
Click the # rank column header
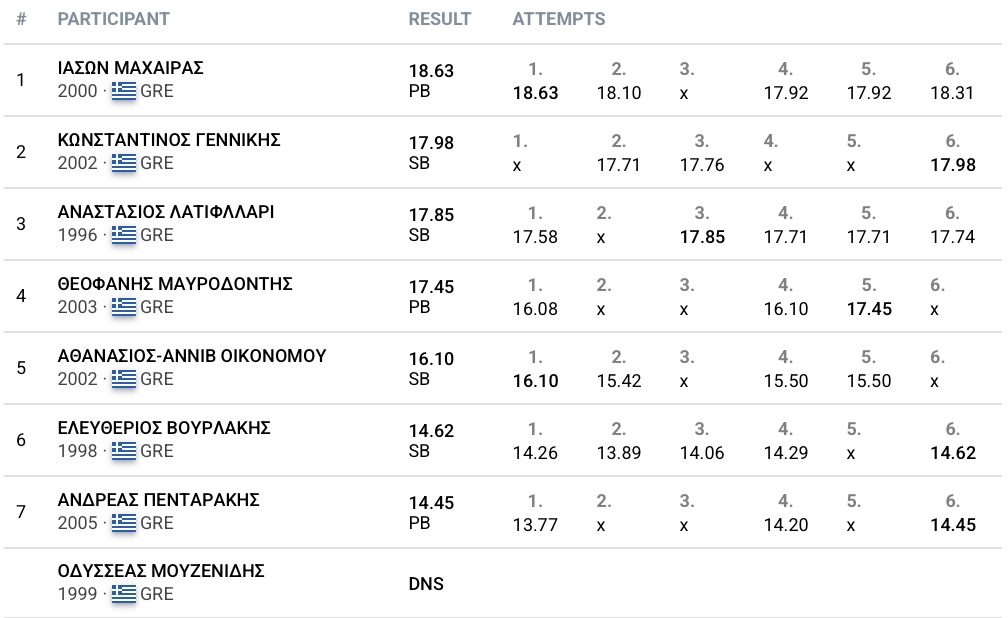tap(21, 19)
